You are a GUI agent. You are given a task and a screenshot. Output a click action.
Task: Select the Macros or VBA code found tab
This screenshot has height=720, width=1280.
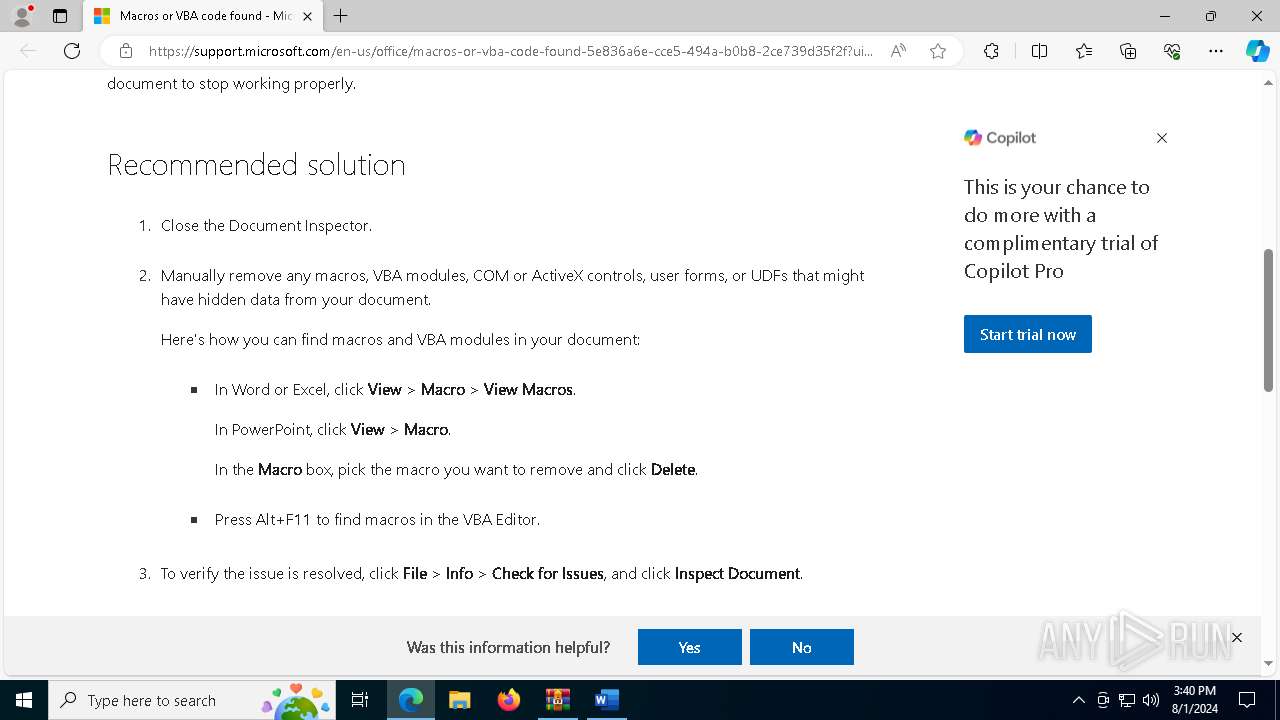click(202, 16)
